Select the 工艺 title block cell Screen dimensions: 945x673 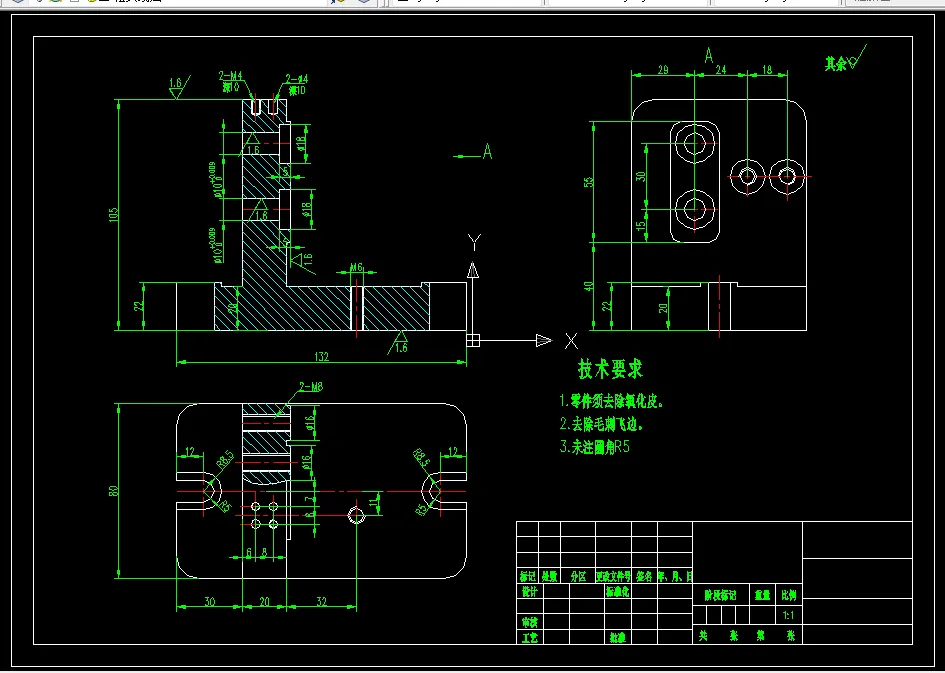530,637
